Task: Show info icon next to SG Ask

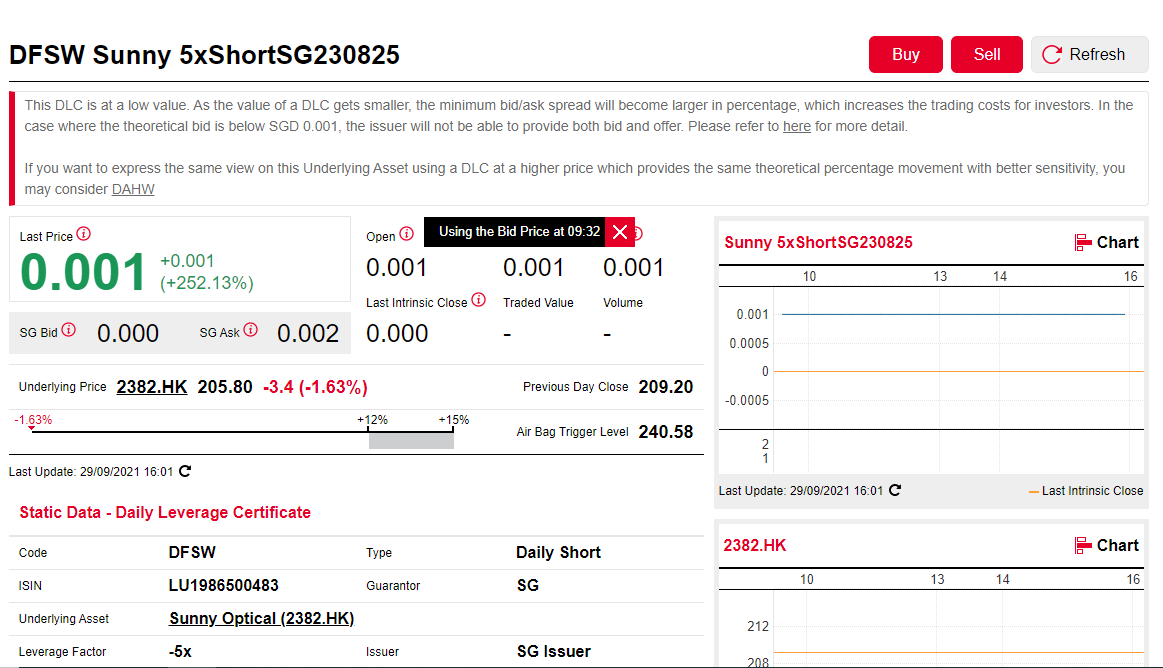Action: click(x=251, y=330)
